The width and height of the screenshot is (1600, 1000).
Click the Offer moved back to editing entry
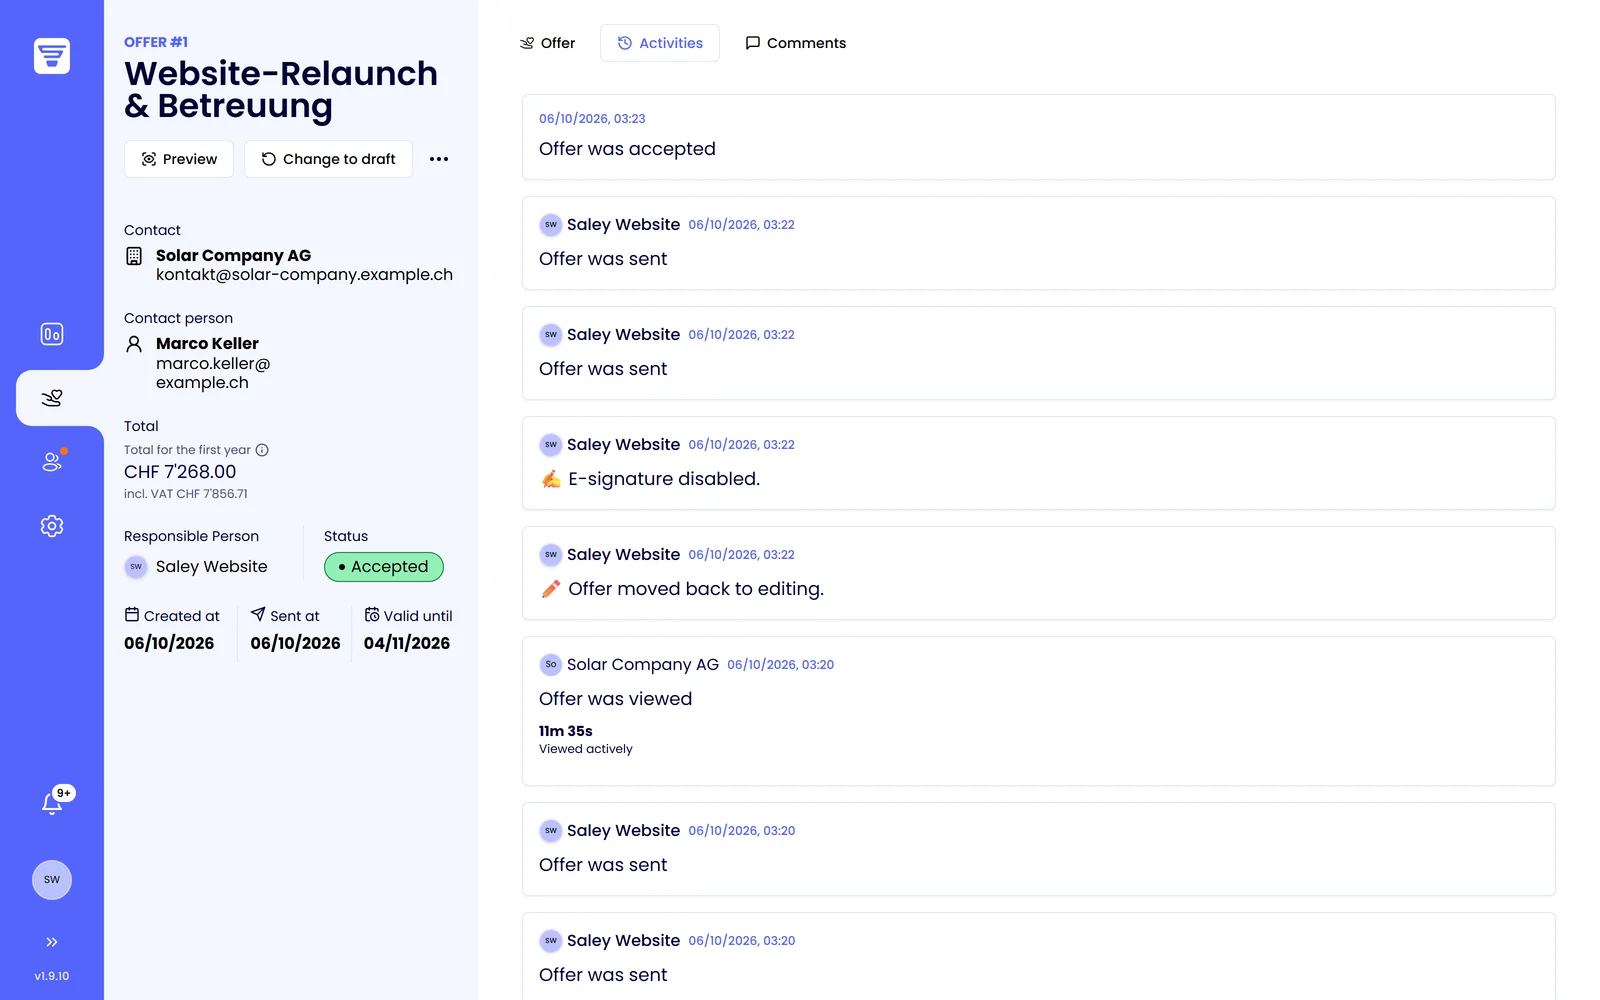(1039, 573)
